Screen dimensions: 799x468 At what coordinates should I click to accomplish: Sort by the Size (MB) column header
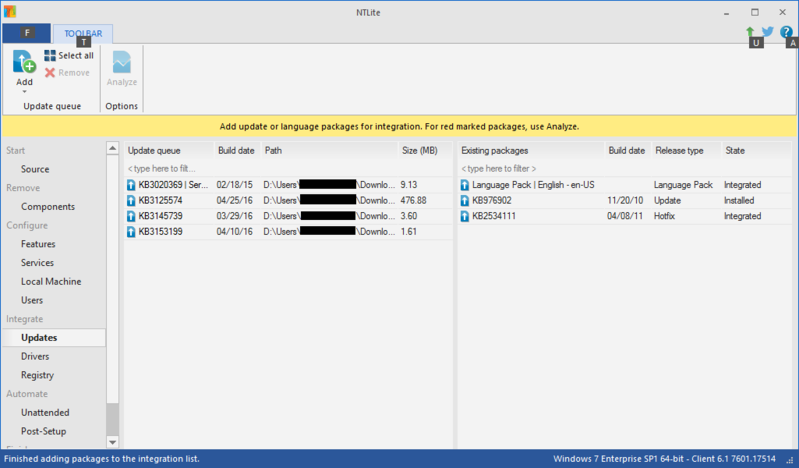(420, 151)
